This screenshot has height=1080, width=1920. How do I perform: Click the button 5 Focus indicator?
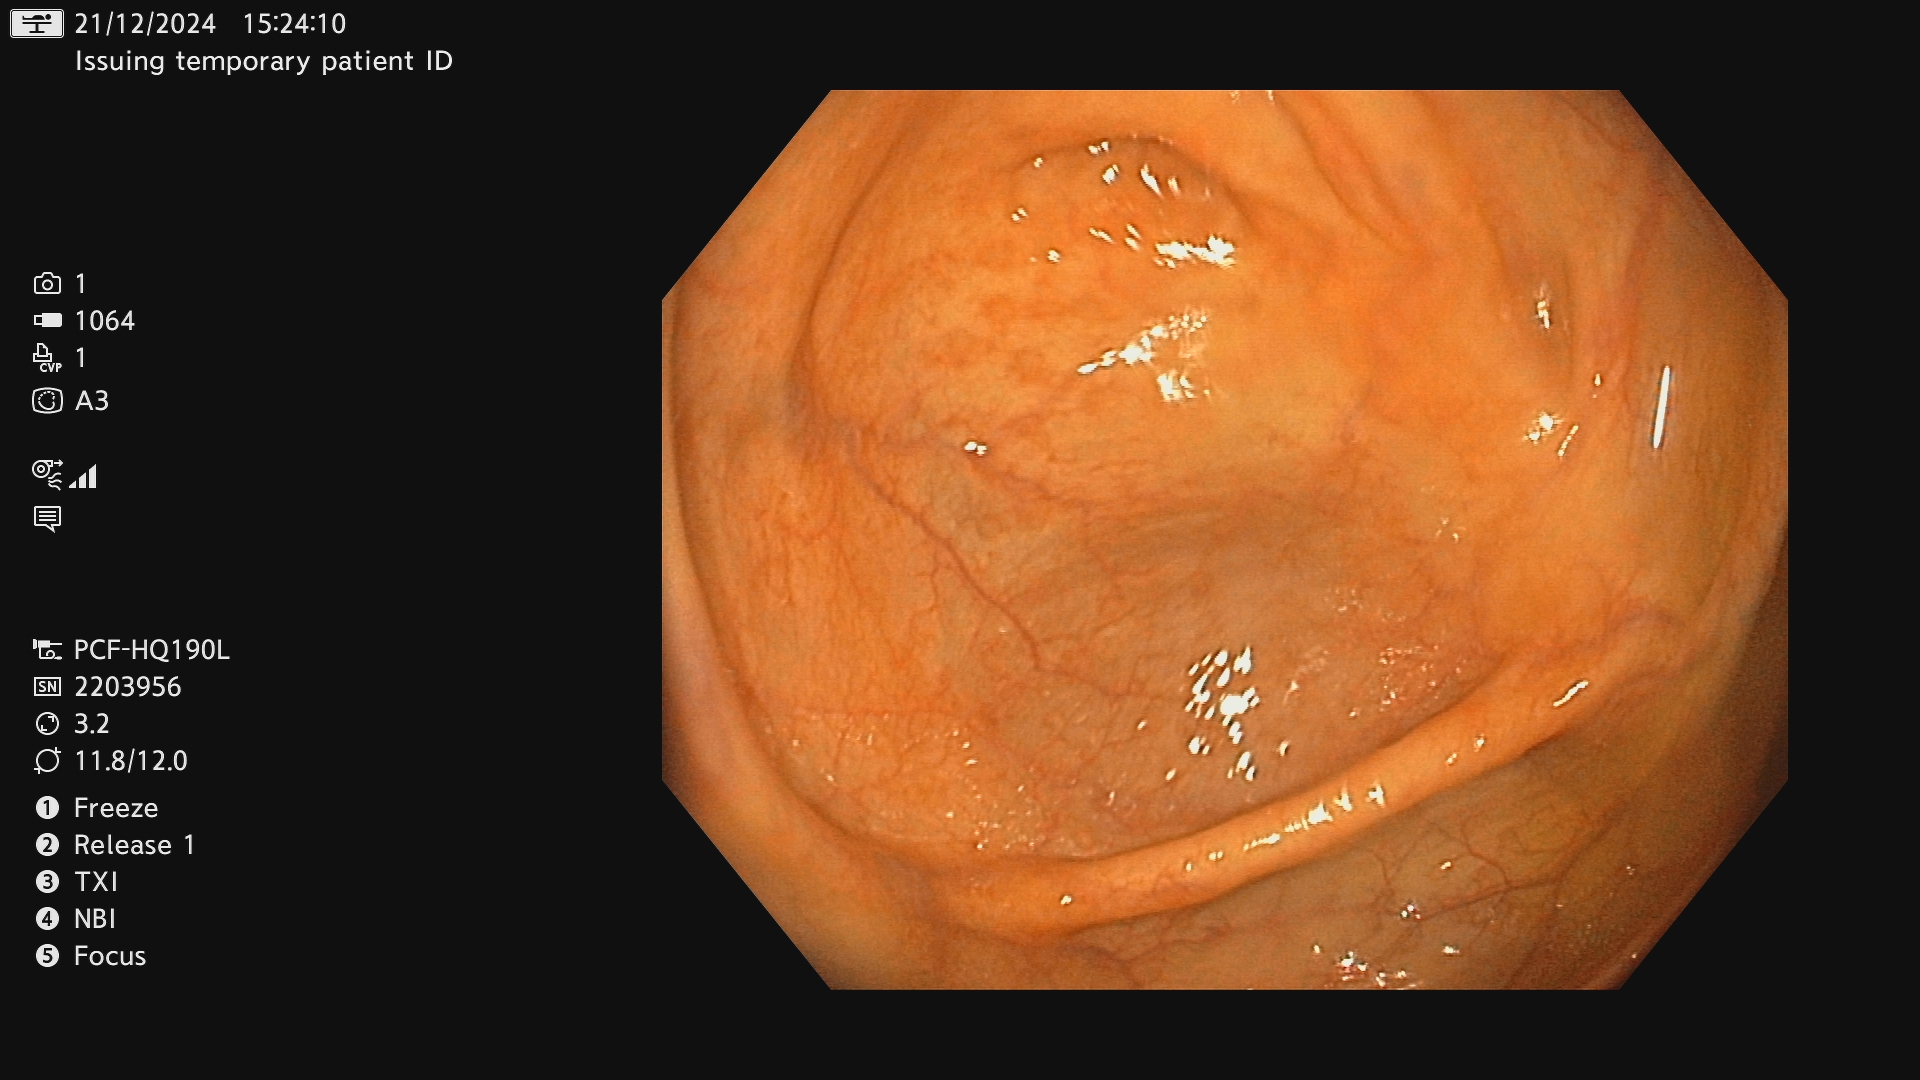coord(47,956)
